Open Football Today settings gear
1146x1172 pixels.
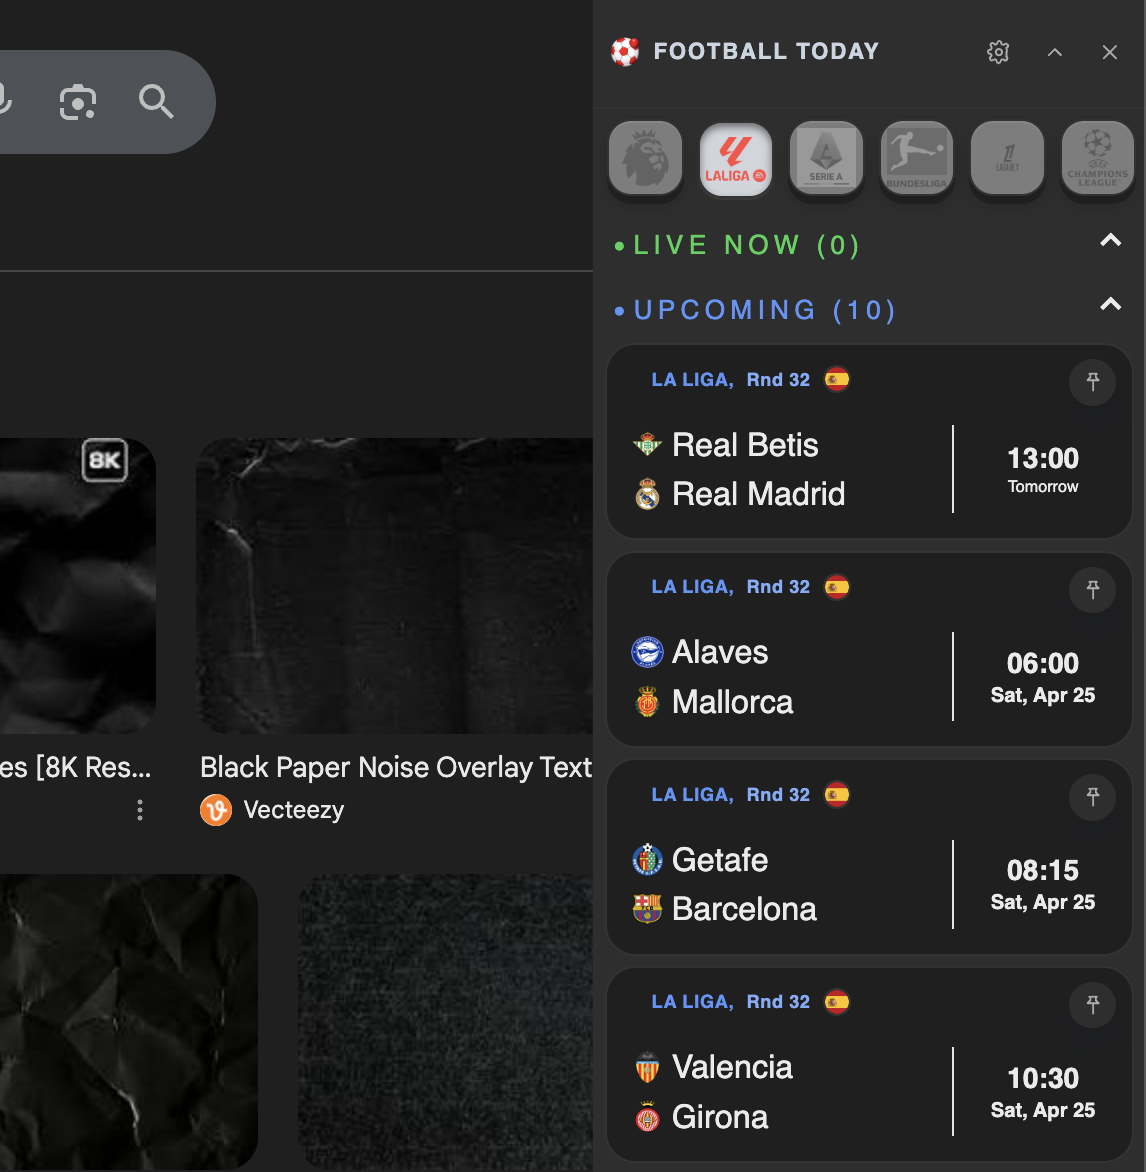(998, 52)
